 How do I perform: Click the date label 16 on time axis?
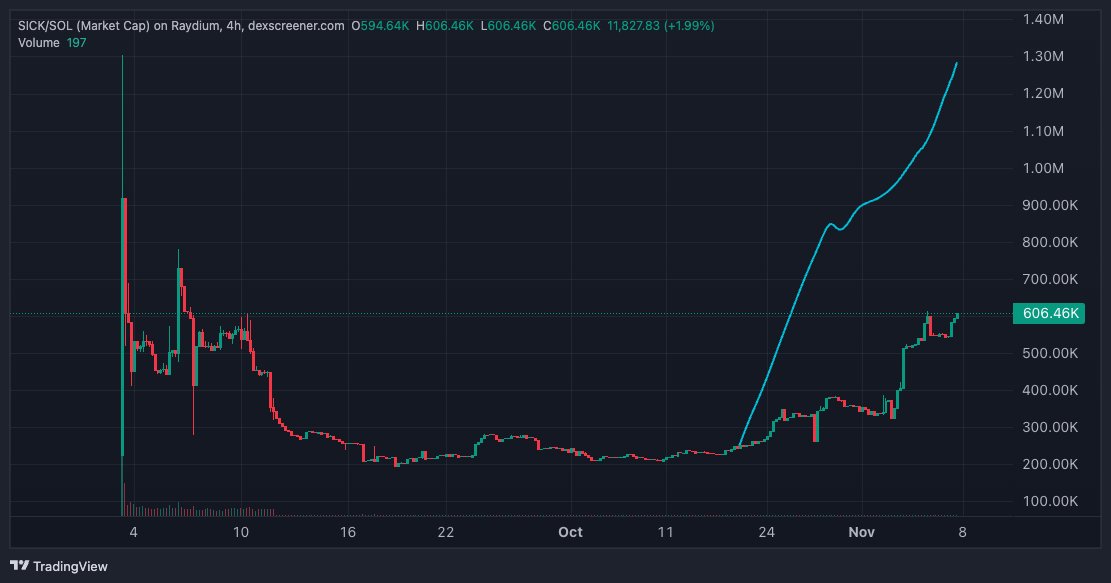point(347,532)
